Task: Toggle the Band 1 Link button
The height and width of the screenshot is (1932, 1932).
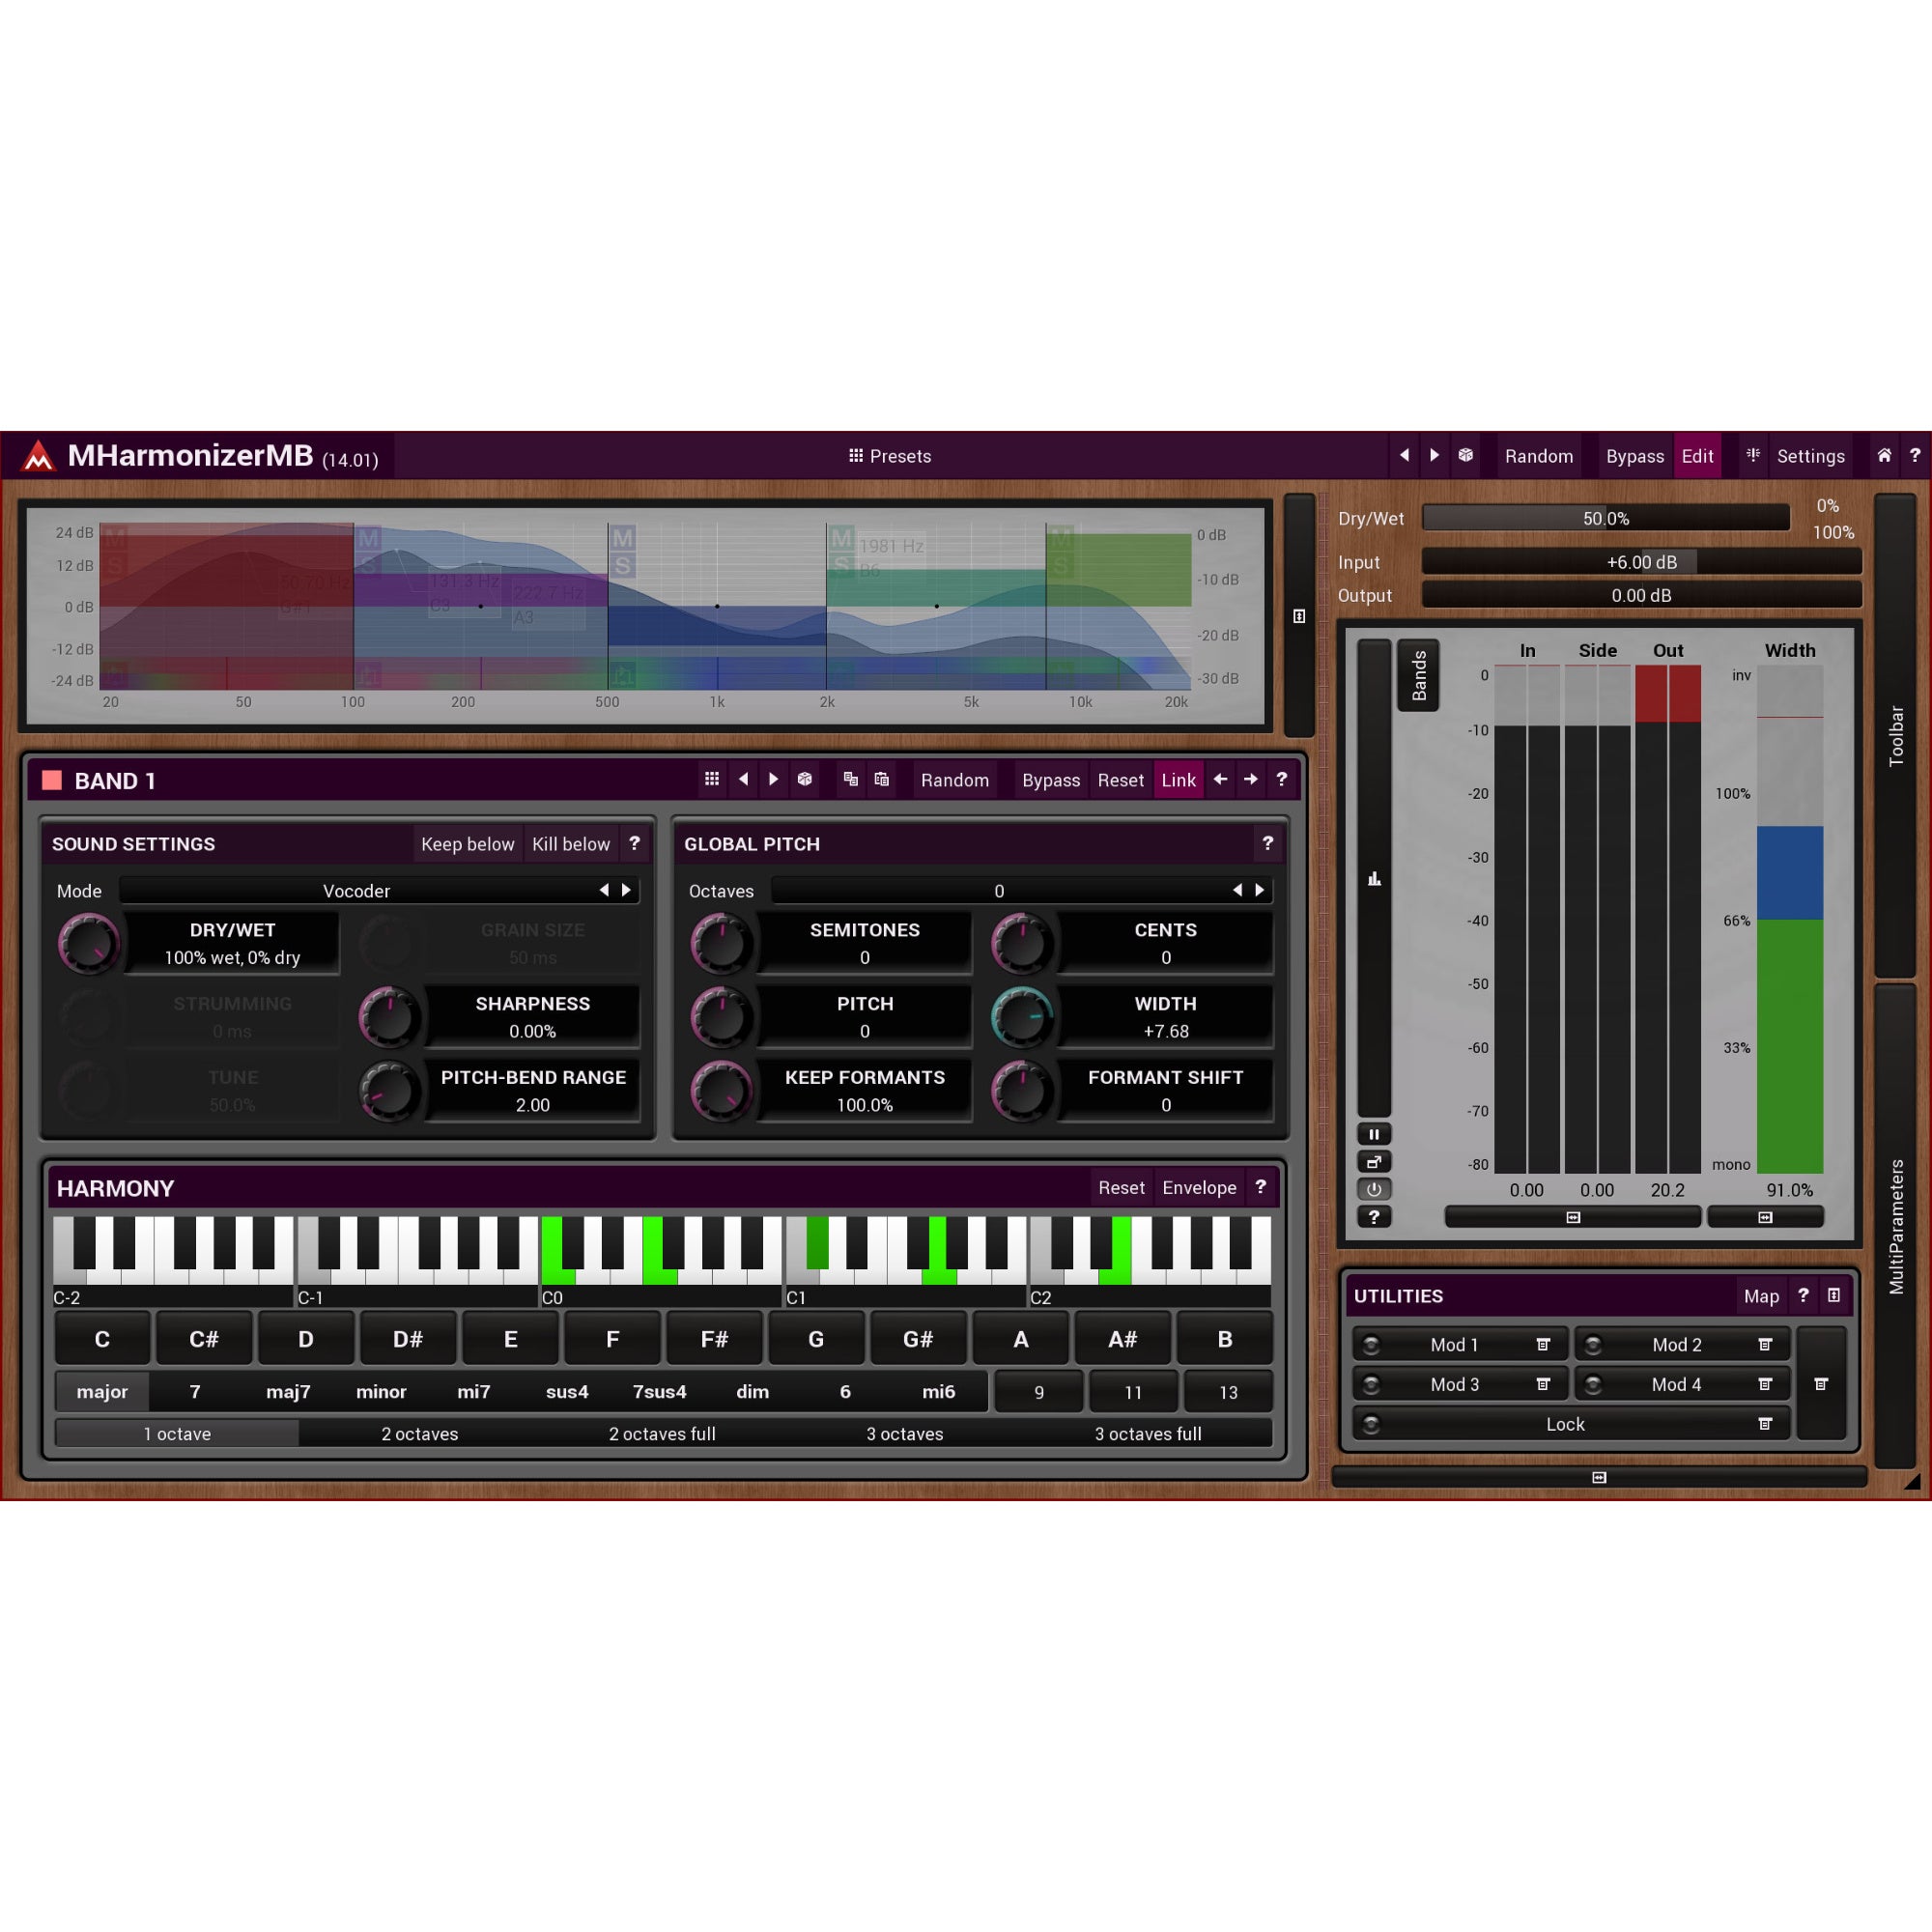Action: pos(1178,780)
